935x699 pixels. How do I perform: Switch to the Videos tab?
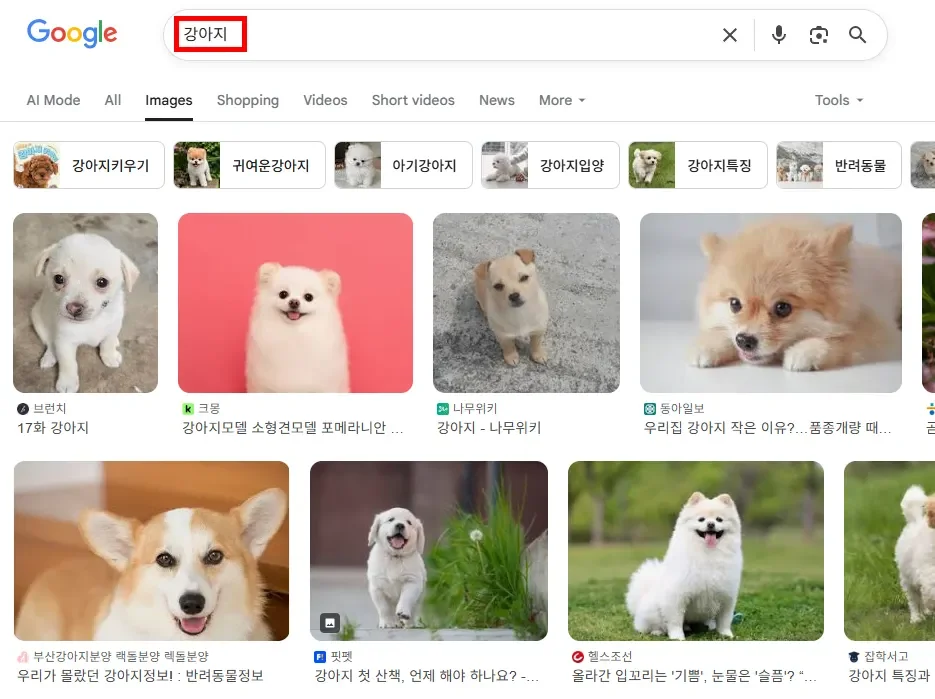click(x=325, y=100)
